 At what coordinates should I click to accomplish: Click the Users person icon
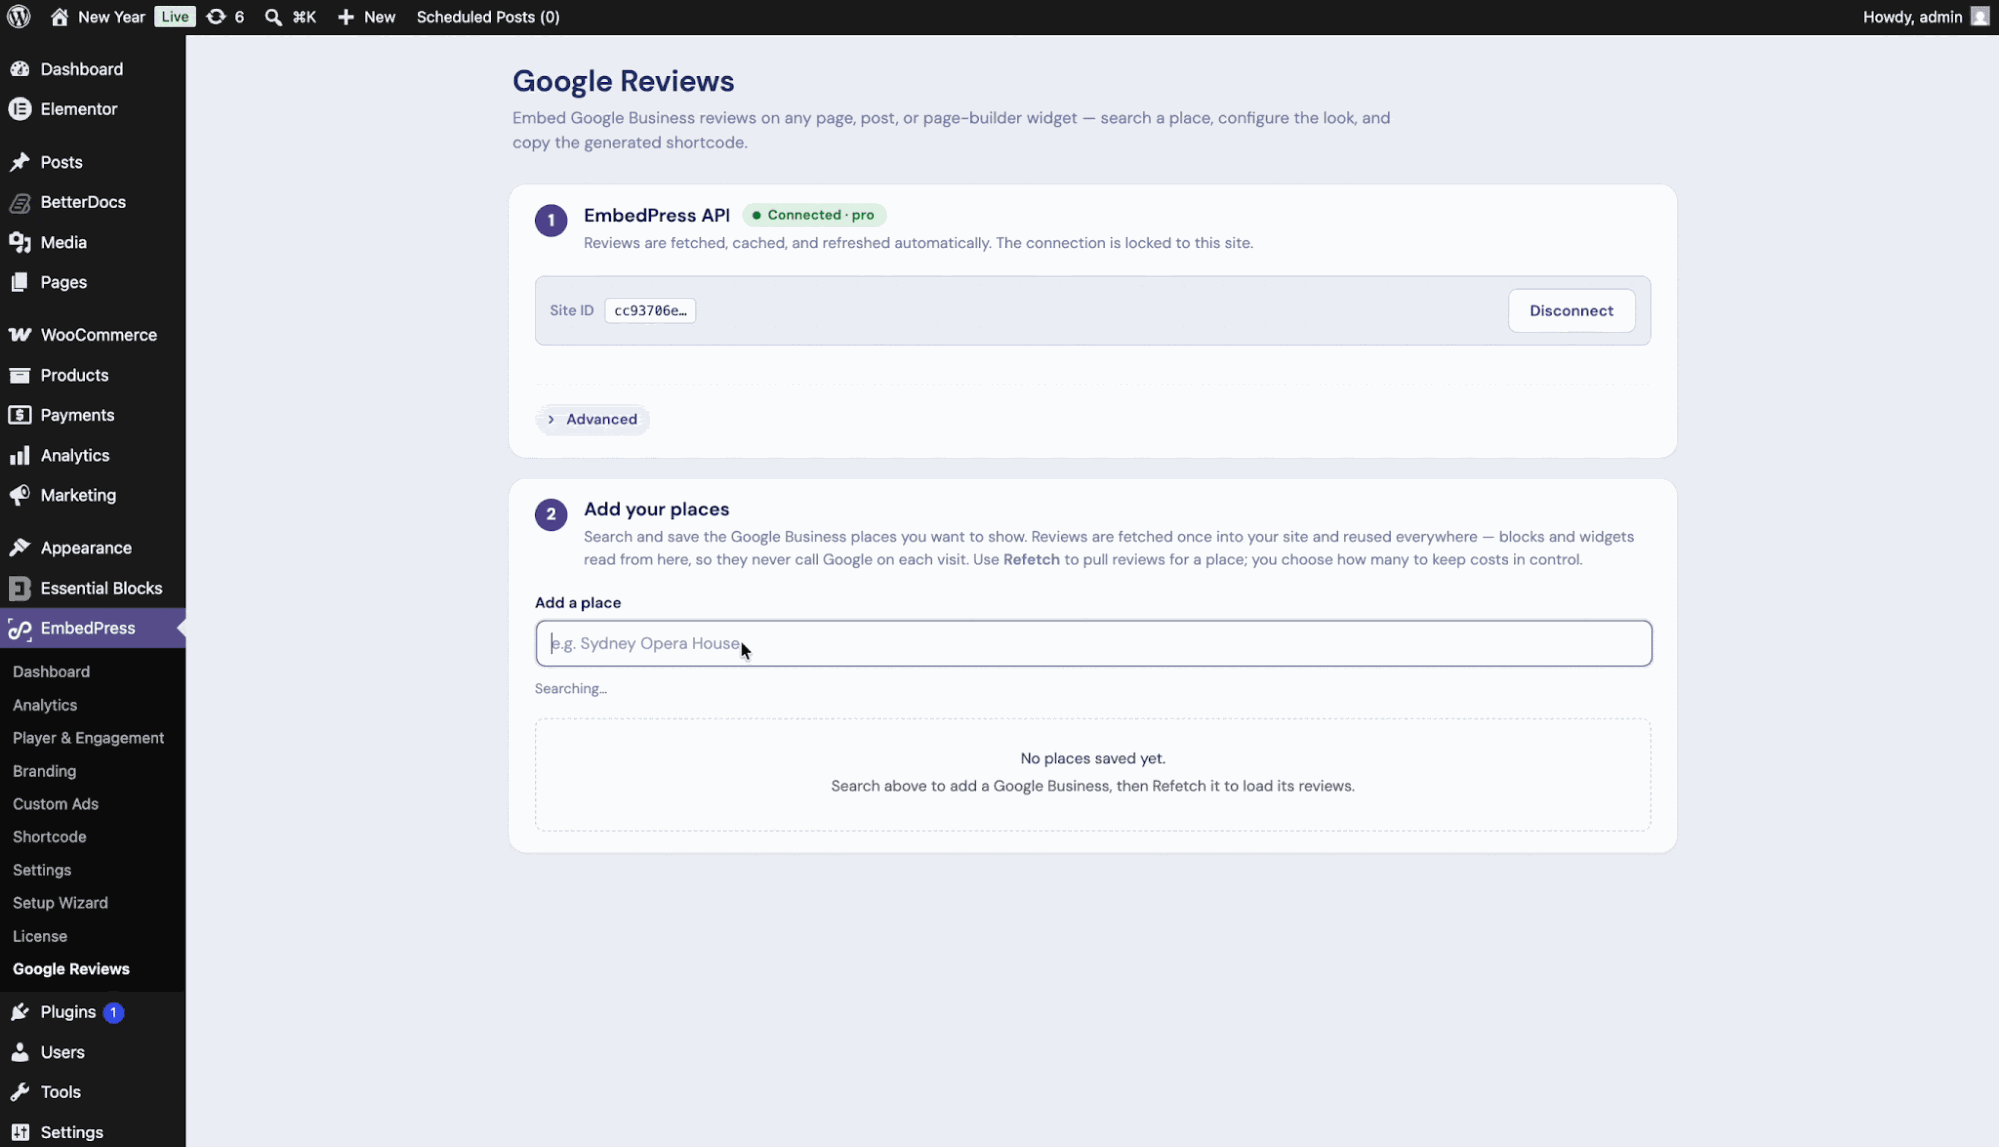pos(20,1052)
